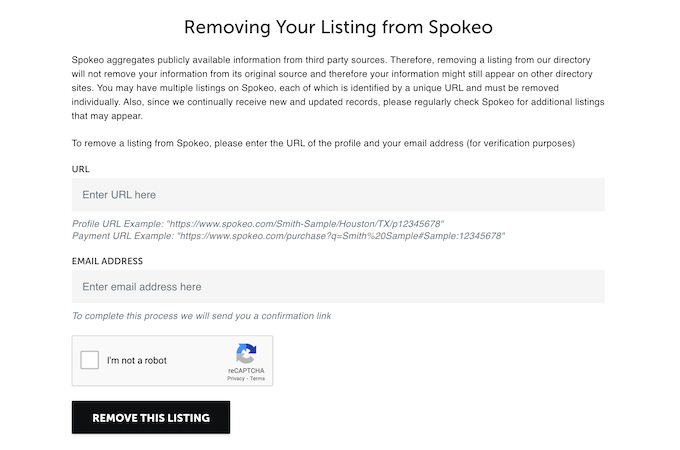The height and width of the screenshot is (450, 680).
Task: Click the Profile URL Example label text
Action: (118, 224)
